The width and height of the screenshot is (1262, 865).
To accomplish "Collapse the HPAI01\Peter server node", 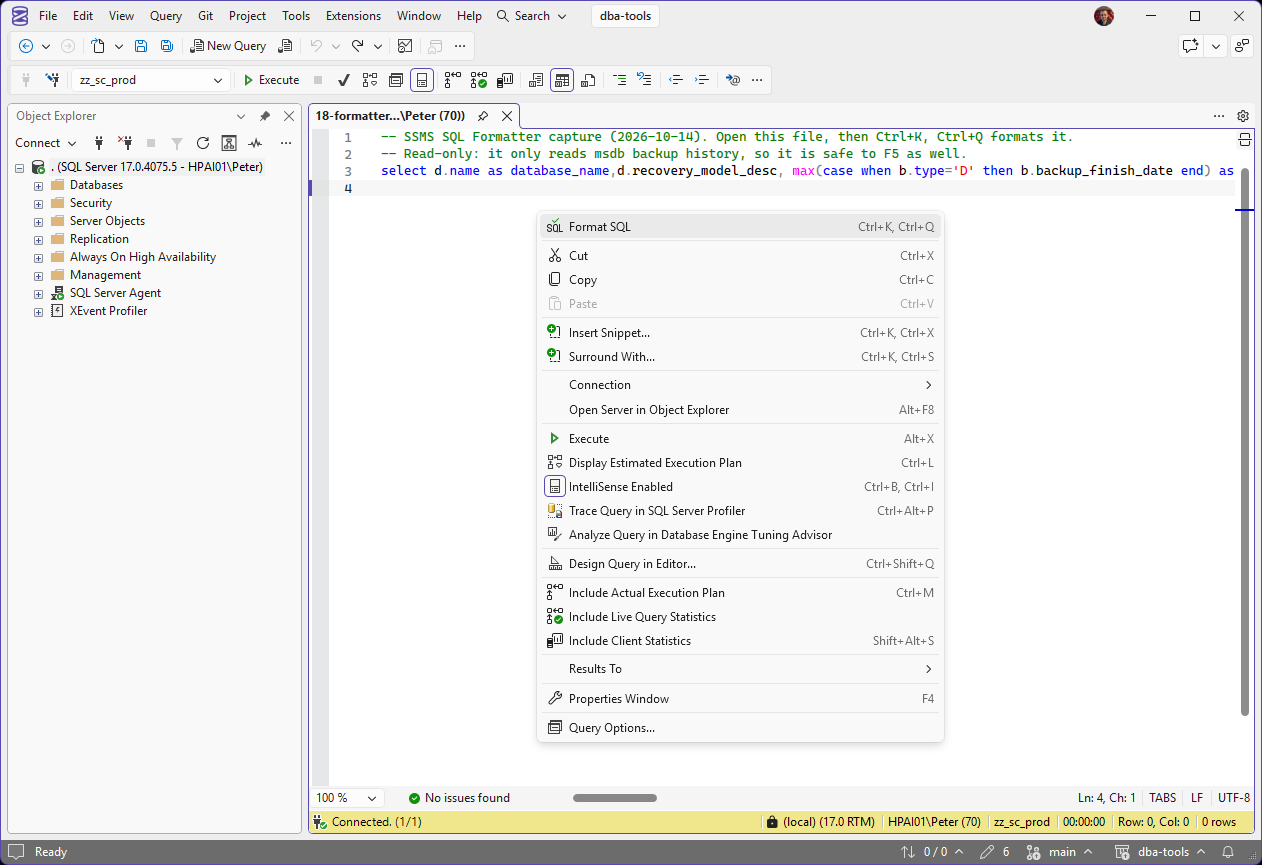I will tap(19, 167).
